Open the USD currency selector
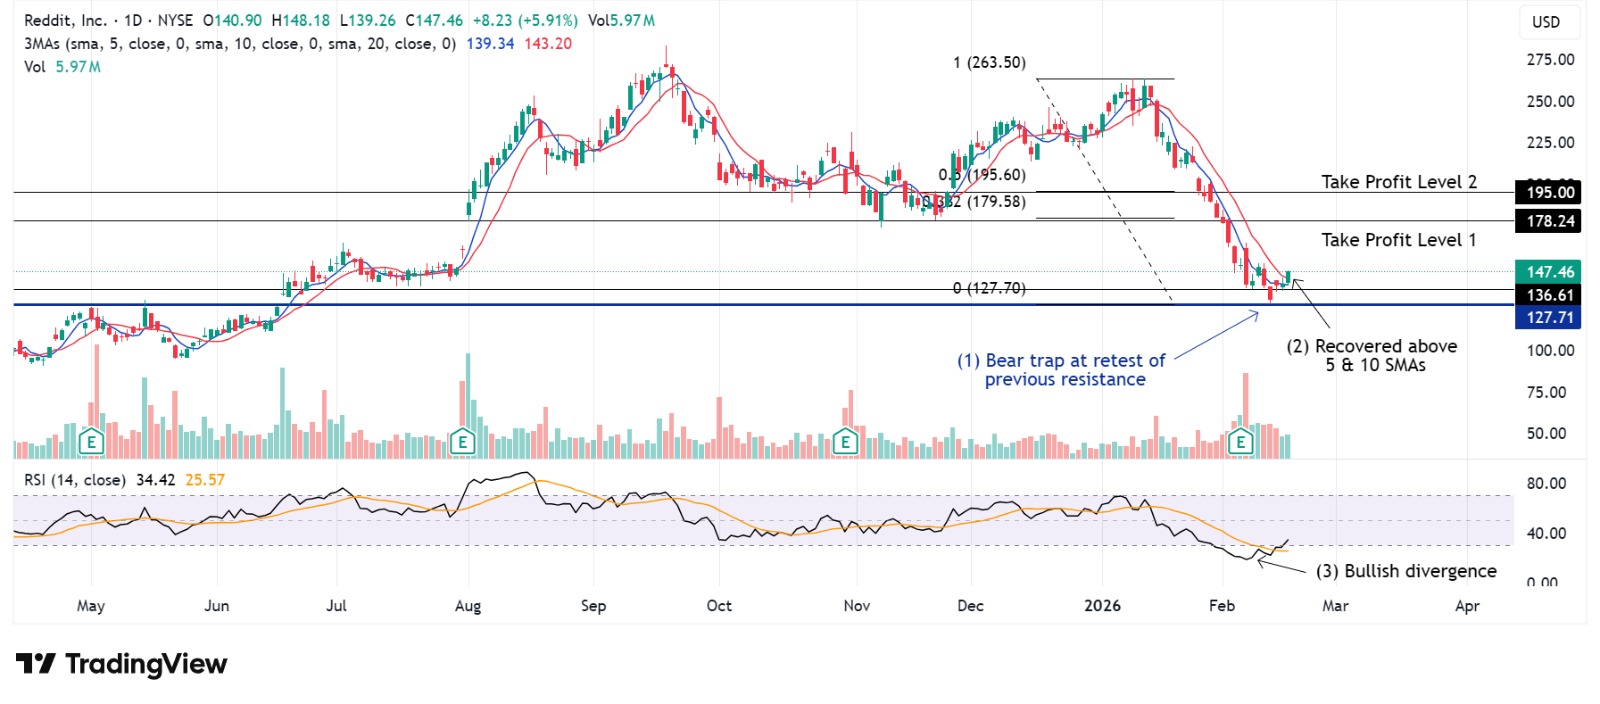Image resolution: width=1600 pixels, height=704 pixels. [1546, 22]
